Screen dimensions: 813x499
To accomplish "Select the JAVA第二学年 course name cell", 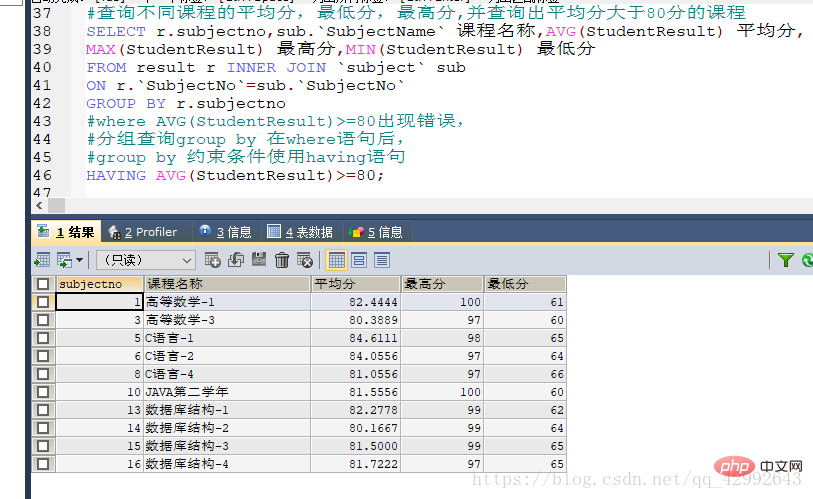I will click(x=227, y=392).
